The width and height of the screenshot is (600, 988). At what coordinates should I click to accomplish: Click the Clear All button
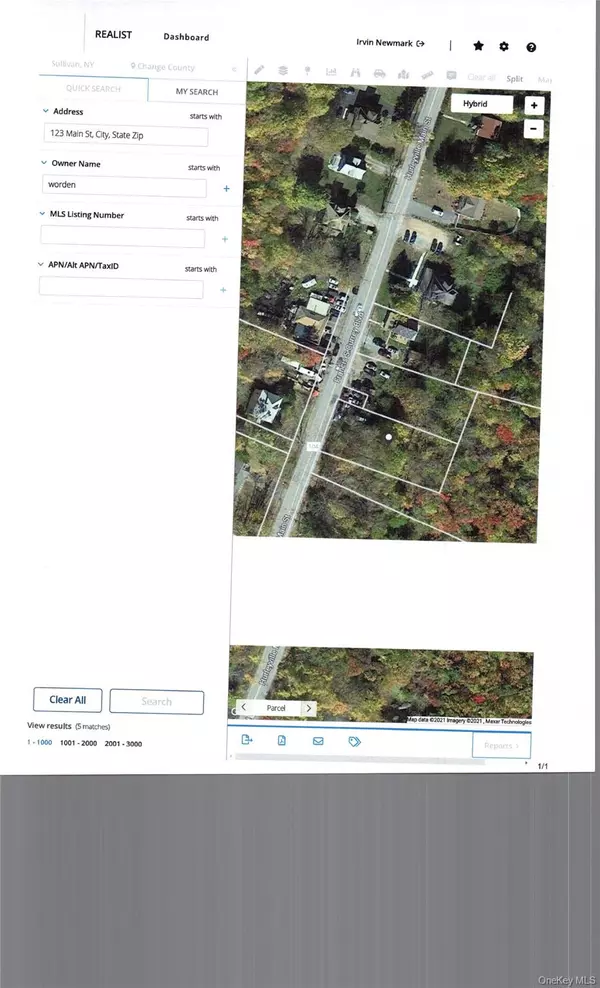67,699
